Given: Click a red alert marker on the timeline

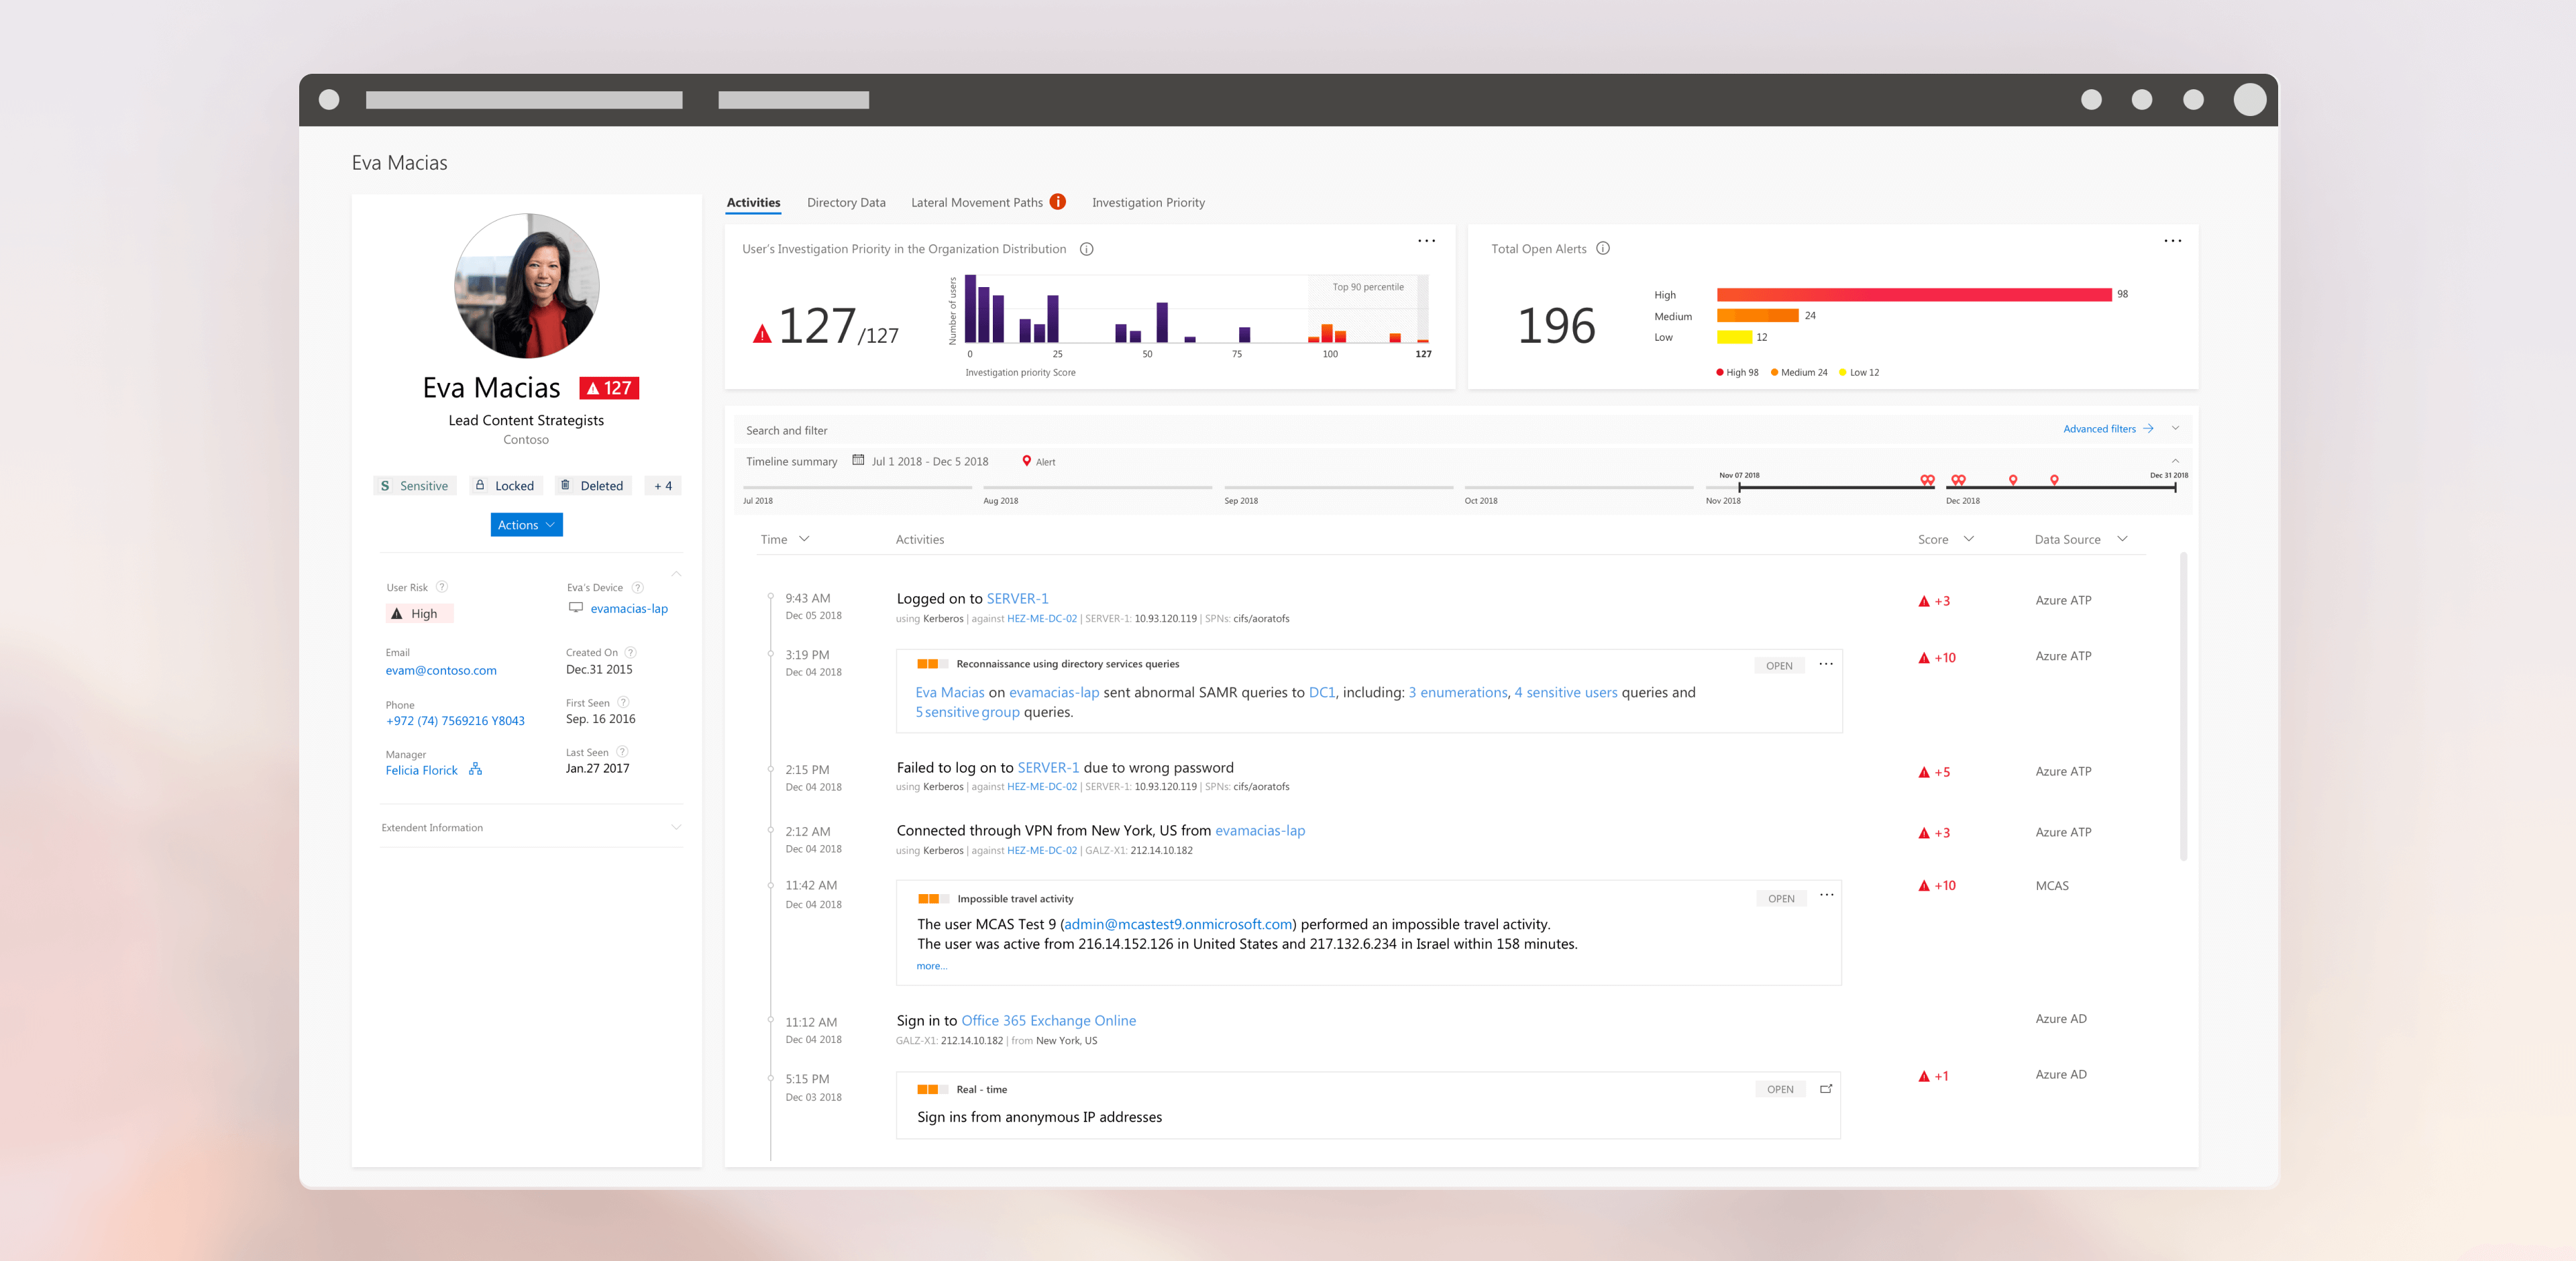Looking at the screenshot, I should pos(1925,480).
